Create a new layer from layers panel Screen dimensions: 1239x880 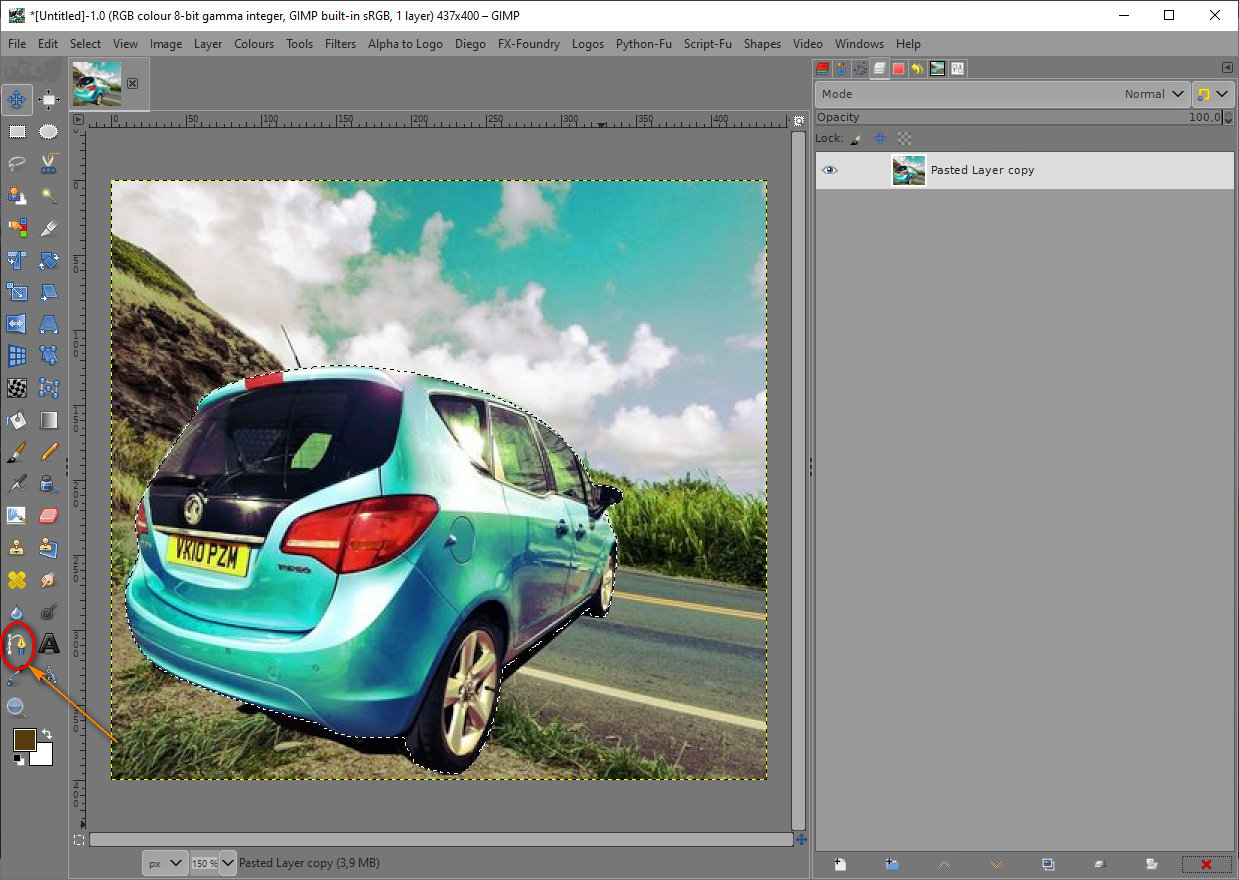(840, 864)
